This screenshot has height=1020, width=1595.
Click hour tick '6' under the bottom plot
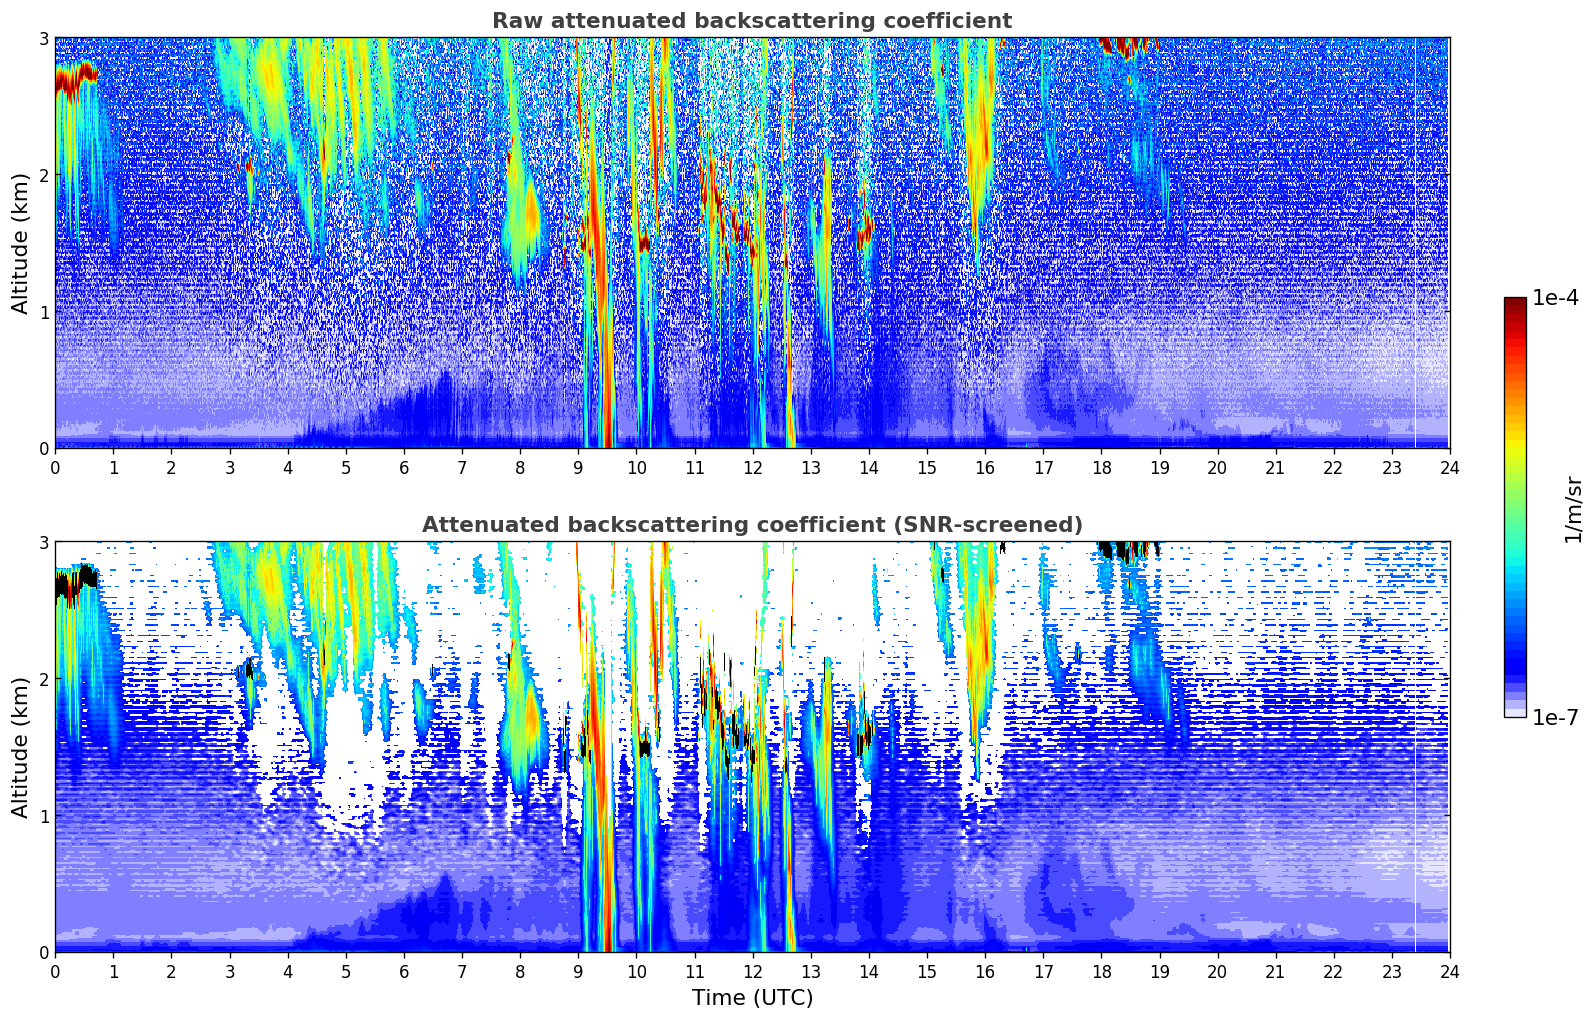coord(404,971)
